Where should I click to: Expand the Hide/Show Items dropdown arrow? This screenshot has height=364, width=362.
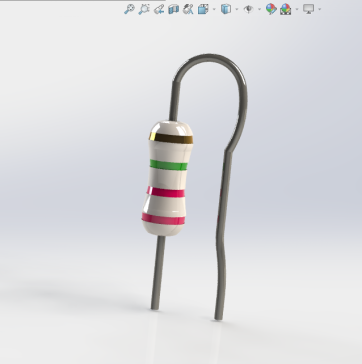click(259, 9)
